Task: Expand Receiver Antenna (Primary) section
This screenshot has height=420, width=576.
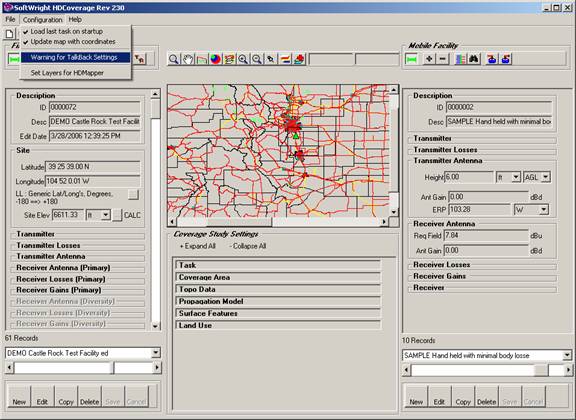Action: [x=78, y=268]
